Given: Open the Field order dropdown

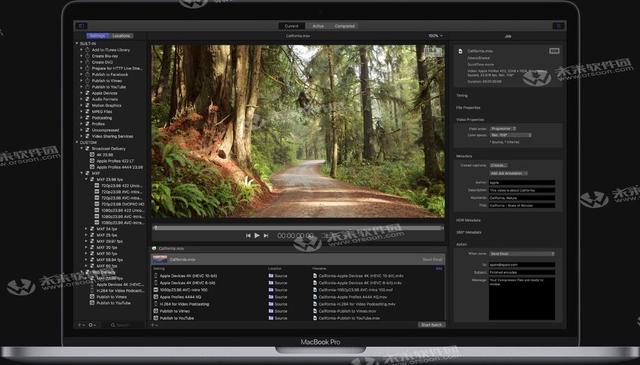Looking at the screenshot, I should click(503, 129).
